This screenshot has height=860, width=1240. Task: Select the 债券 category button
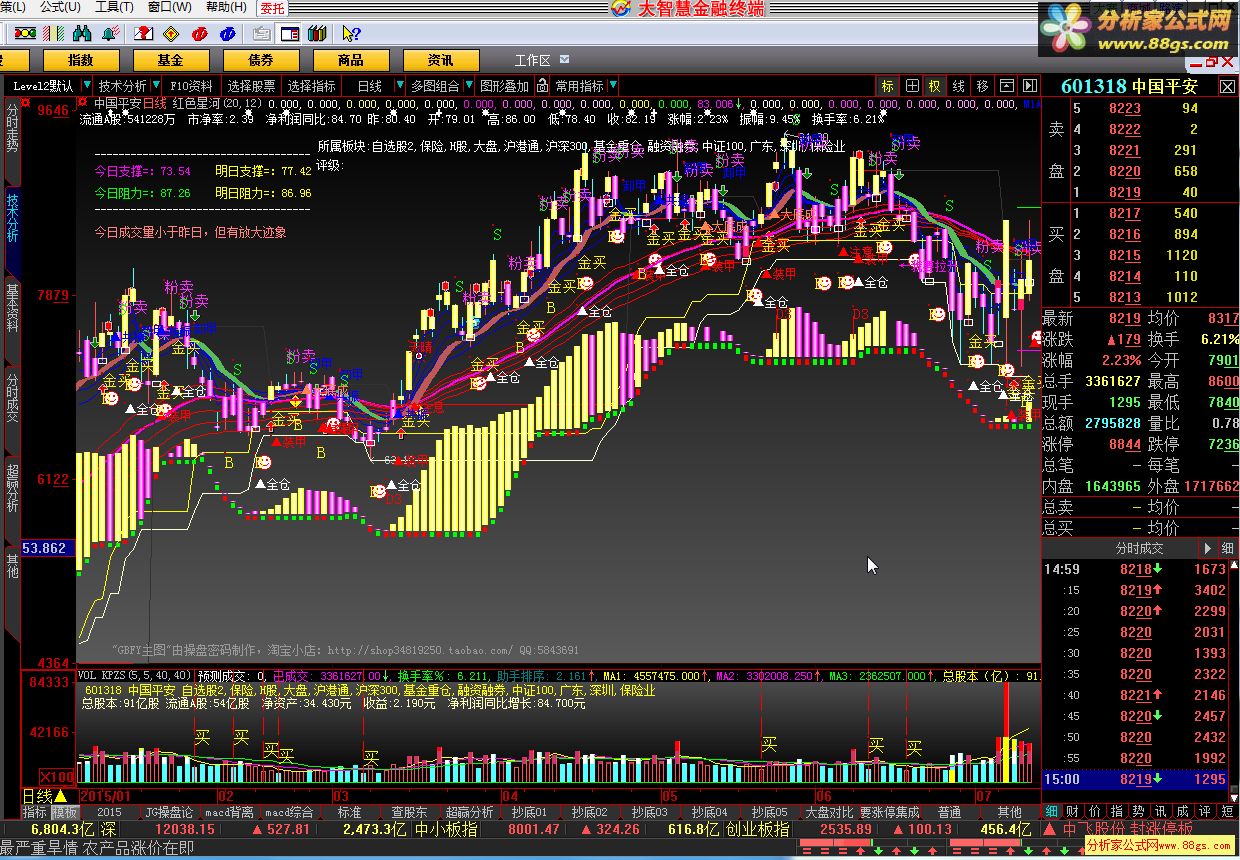coord(261,60)
